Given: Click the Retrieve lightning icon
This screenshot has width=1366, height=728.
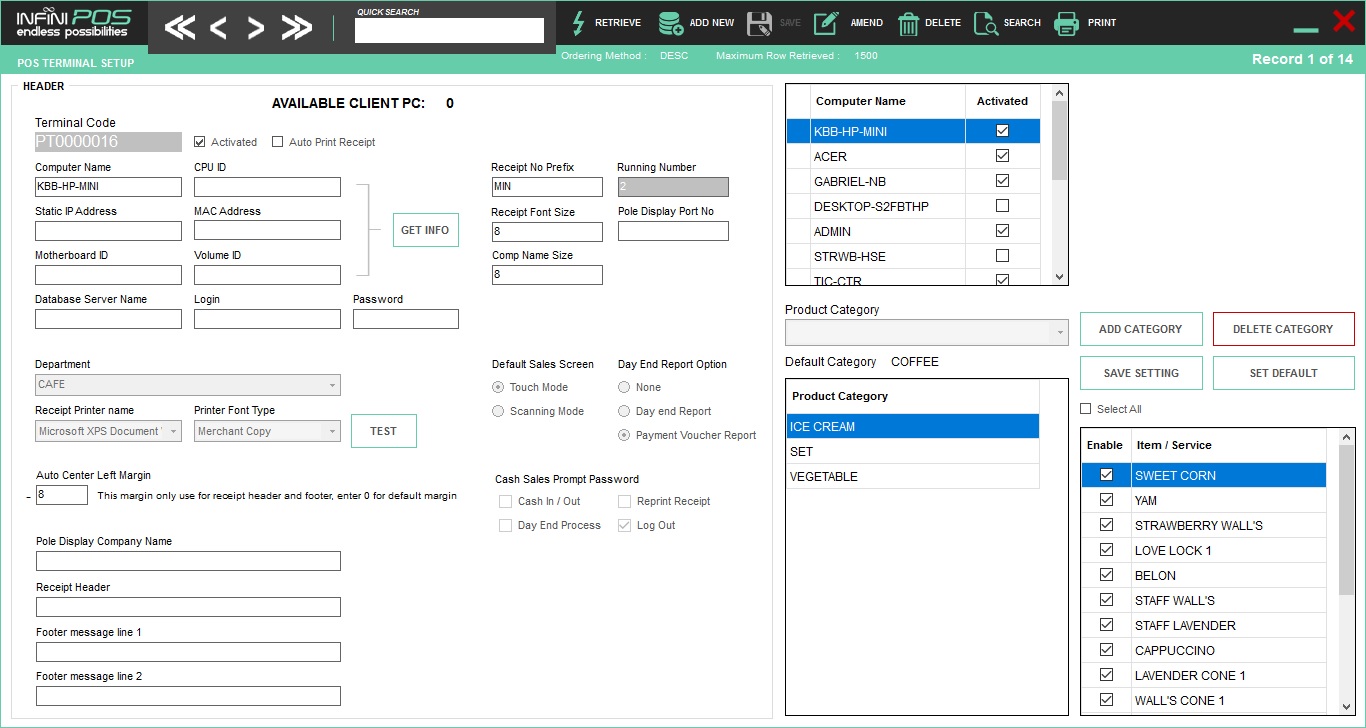Looking at the screenshot, I should pyautogui.click(x=578, y=23).
